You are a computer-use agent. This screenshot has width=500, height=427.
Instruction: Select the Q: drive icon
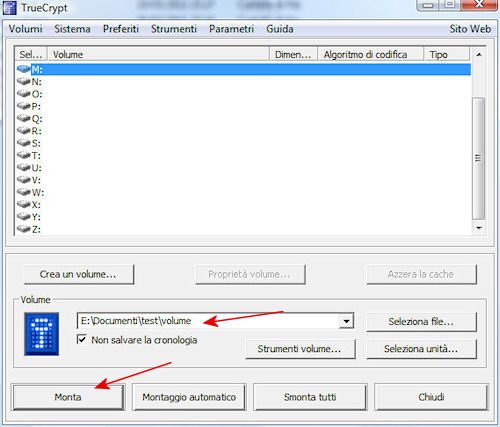[x=23, y=118]
